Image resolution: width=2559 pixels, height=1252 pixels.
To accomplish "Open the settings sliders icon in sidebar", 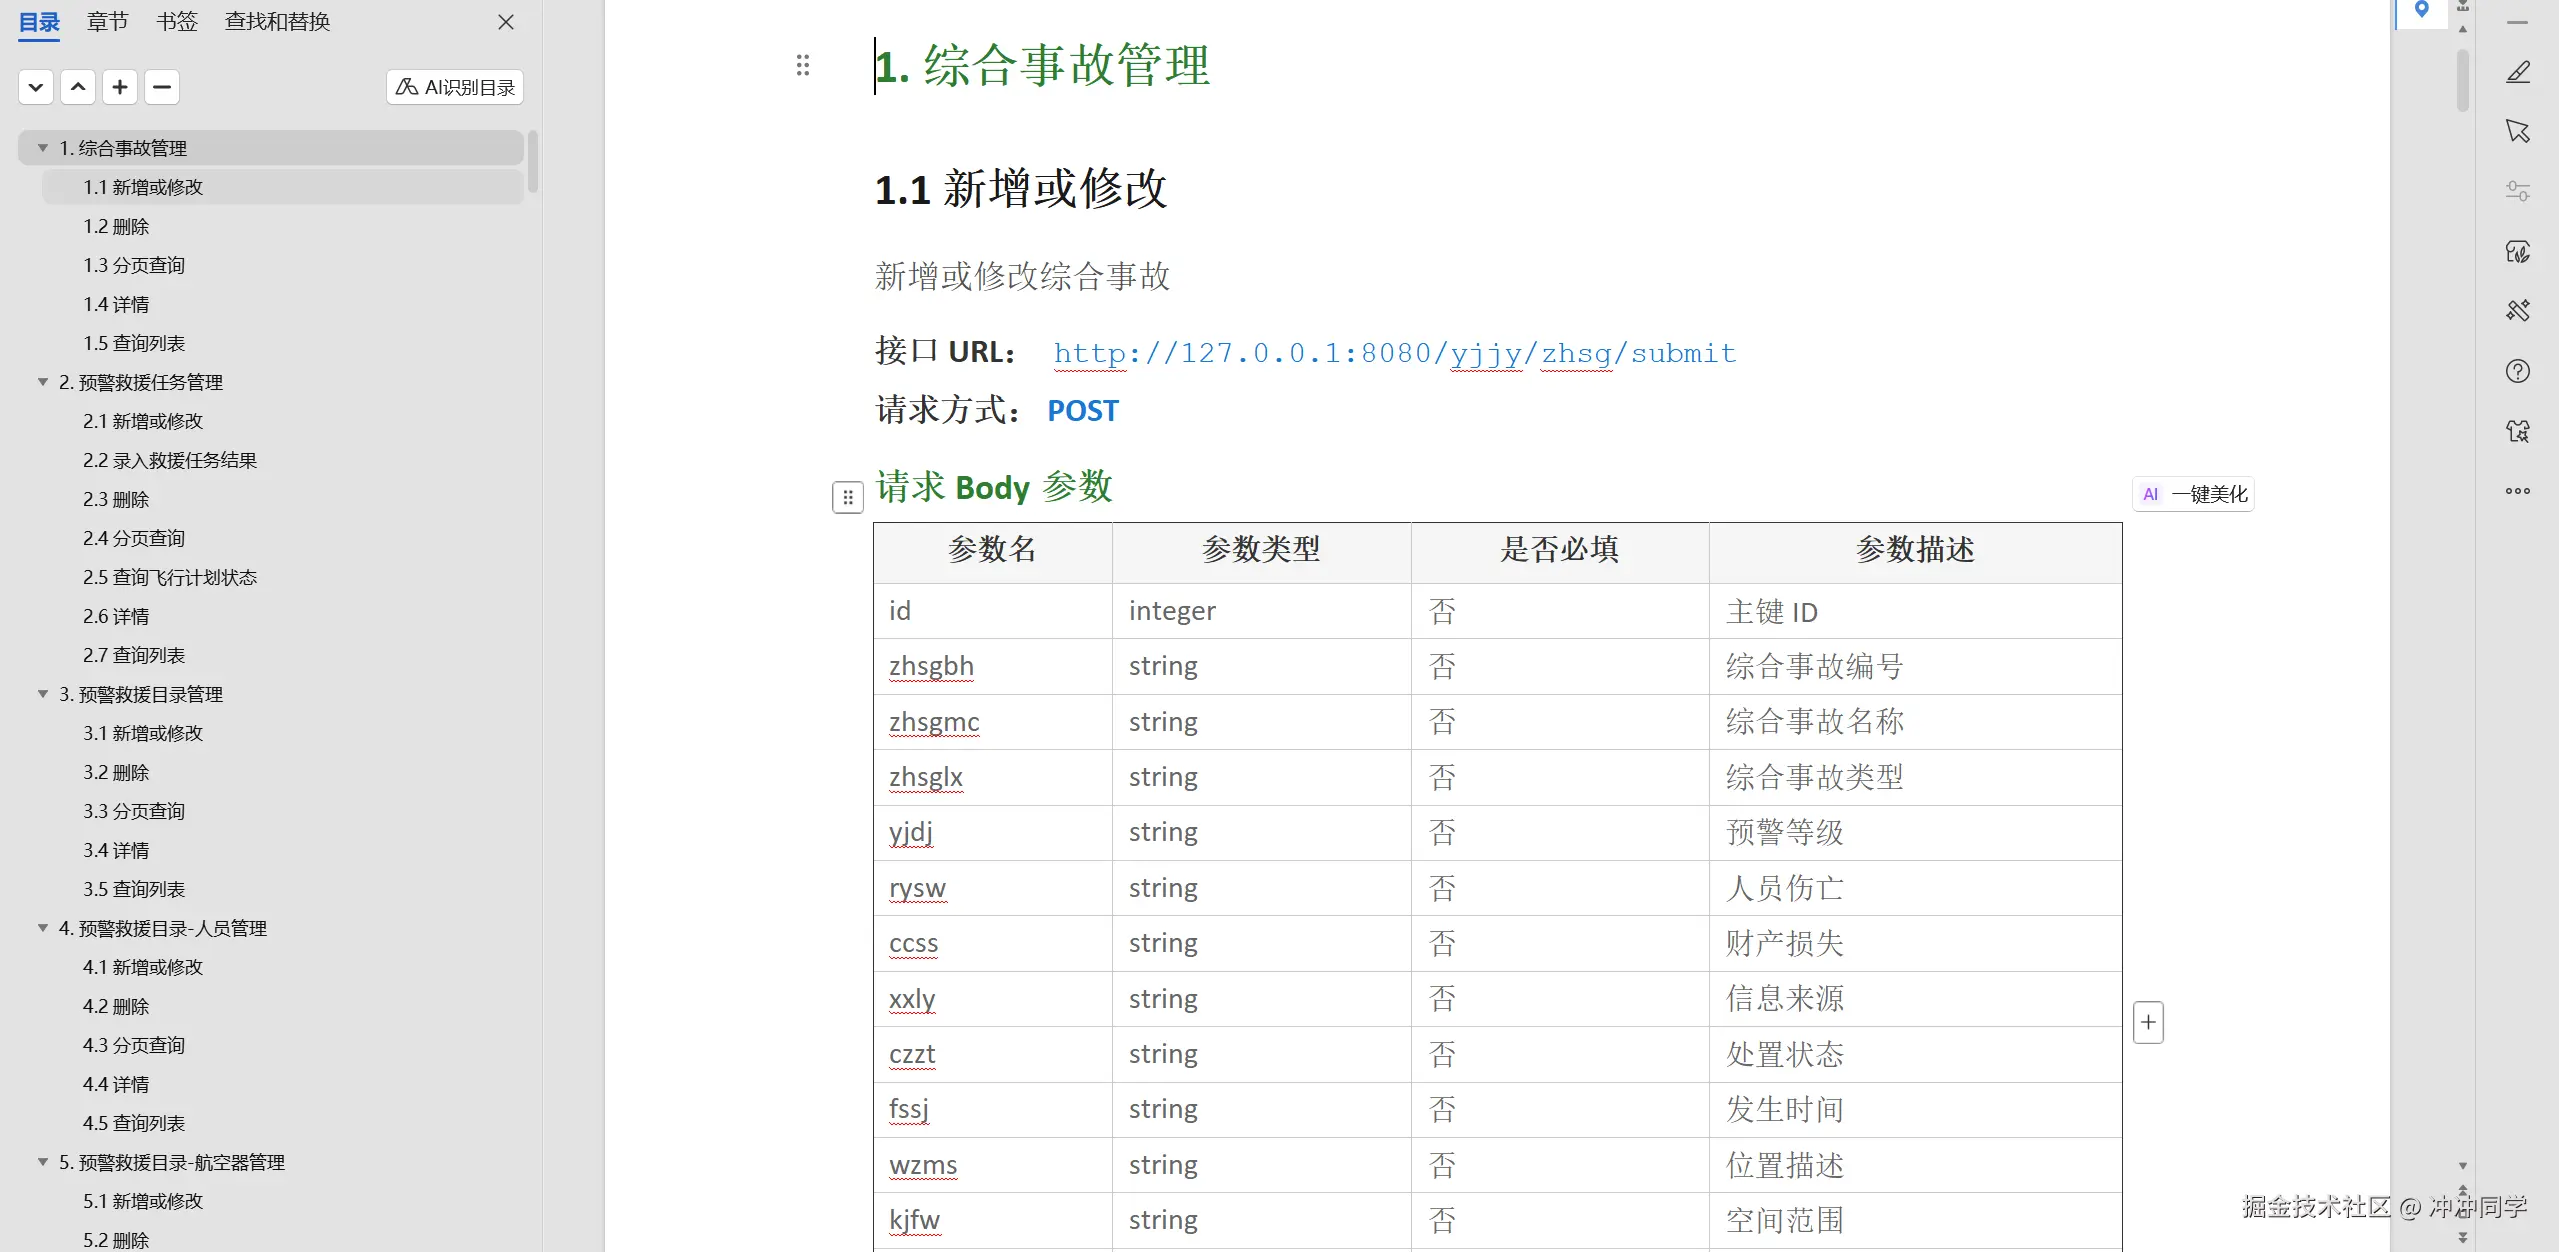I will [2517, 191].
